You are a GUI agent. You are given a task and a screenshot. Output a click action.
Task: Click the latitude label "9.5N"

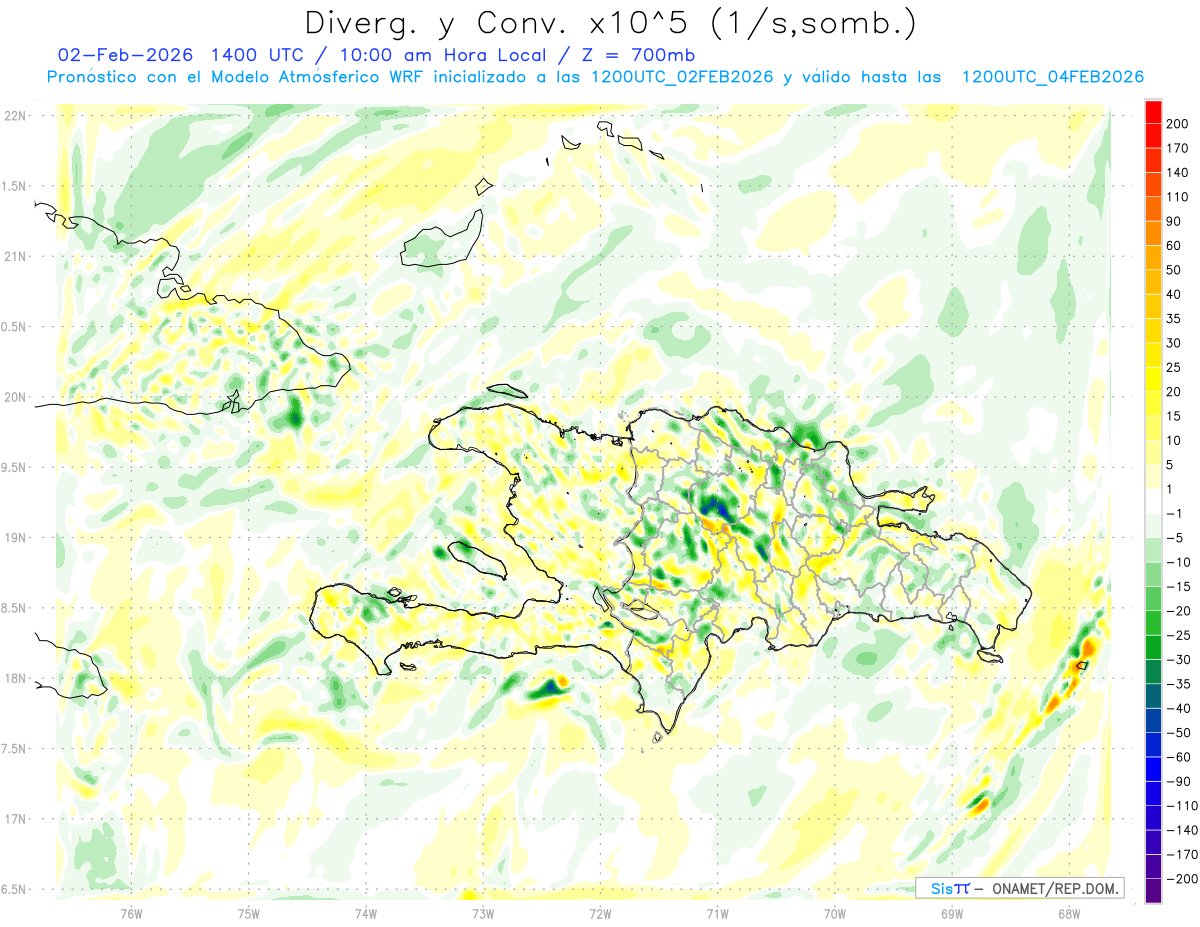tap(14, 467)
